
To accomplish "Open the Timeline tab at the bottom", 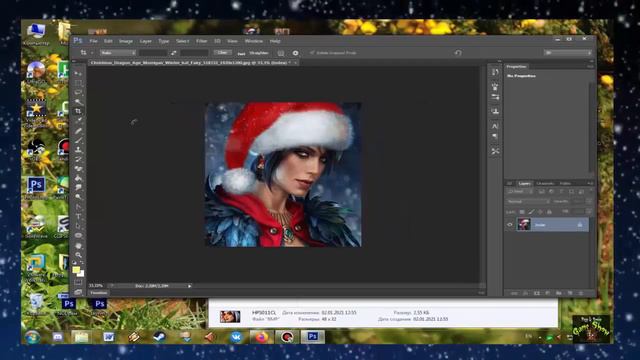I will click(99, 293).
